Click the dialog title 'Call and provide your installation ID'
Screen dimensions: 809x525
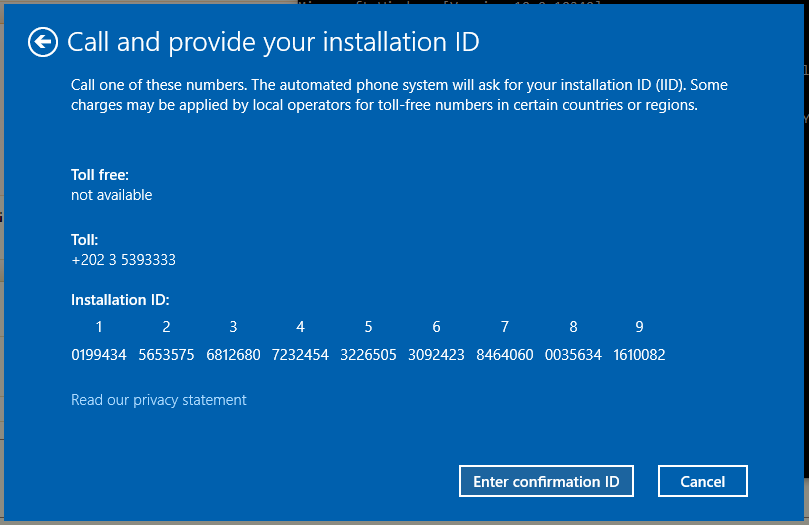273,42
